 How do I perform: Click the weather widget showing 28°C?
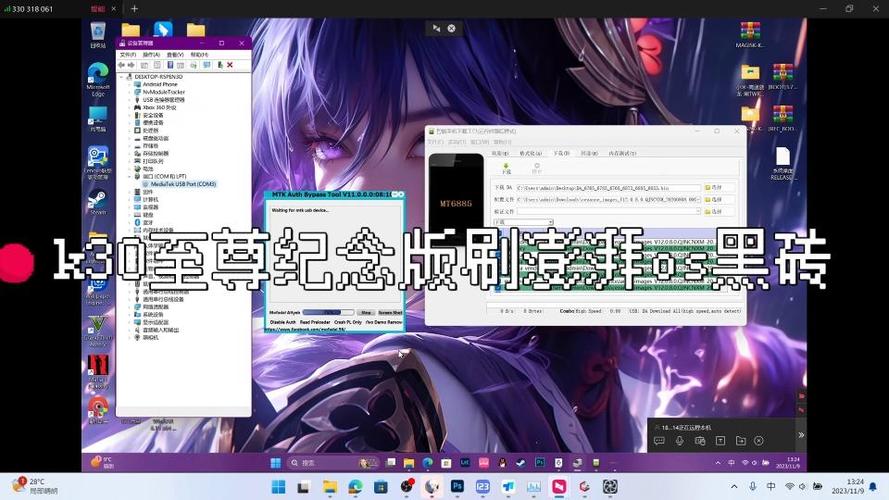coord(34,486)
